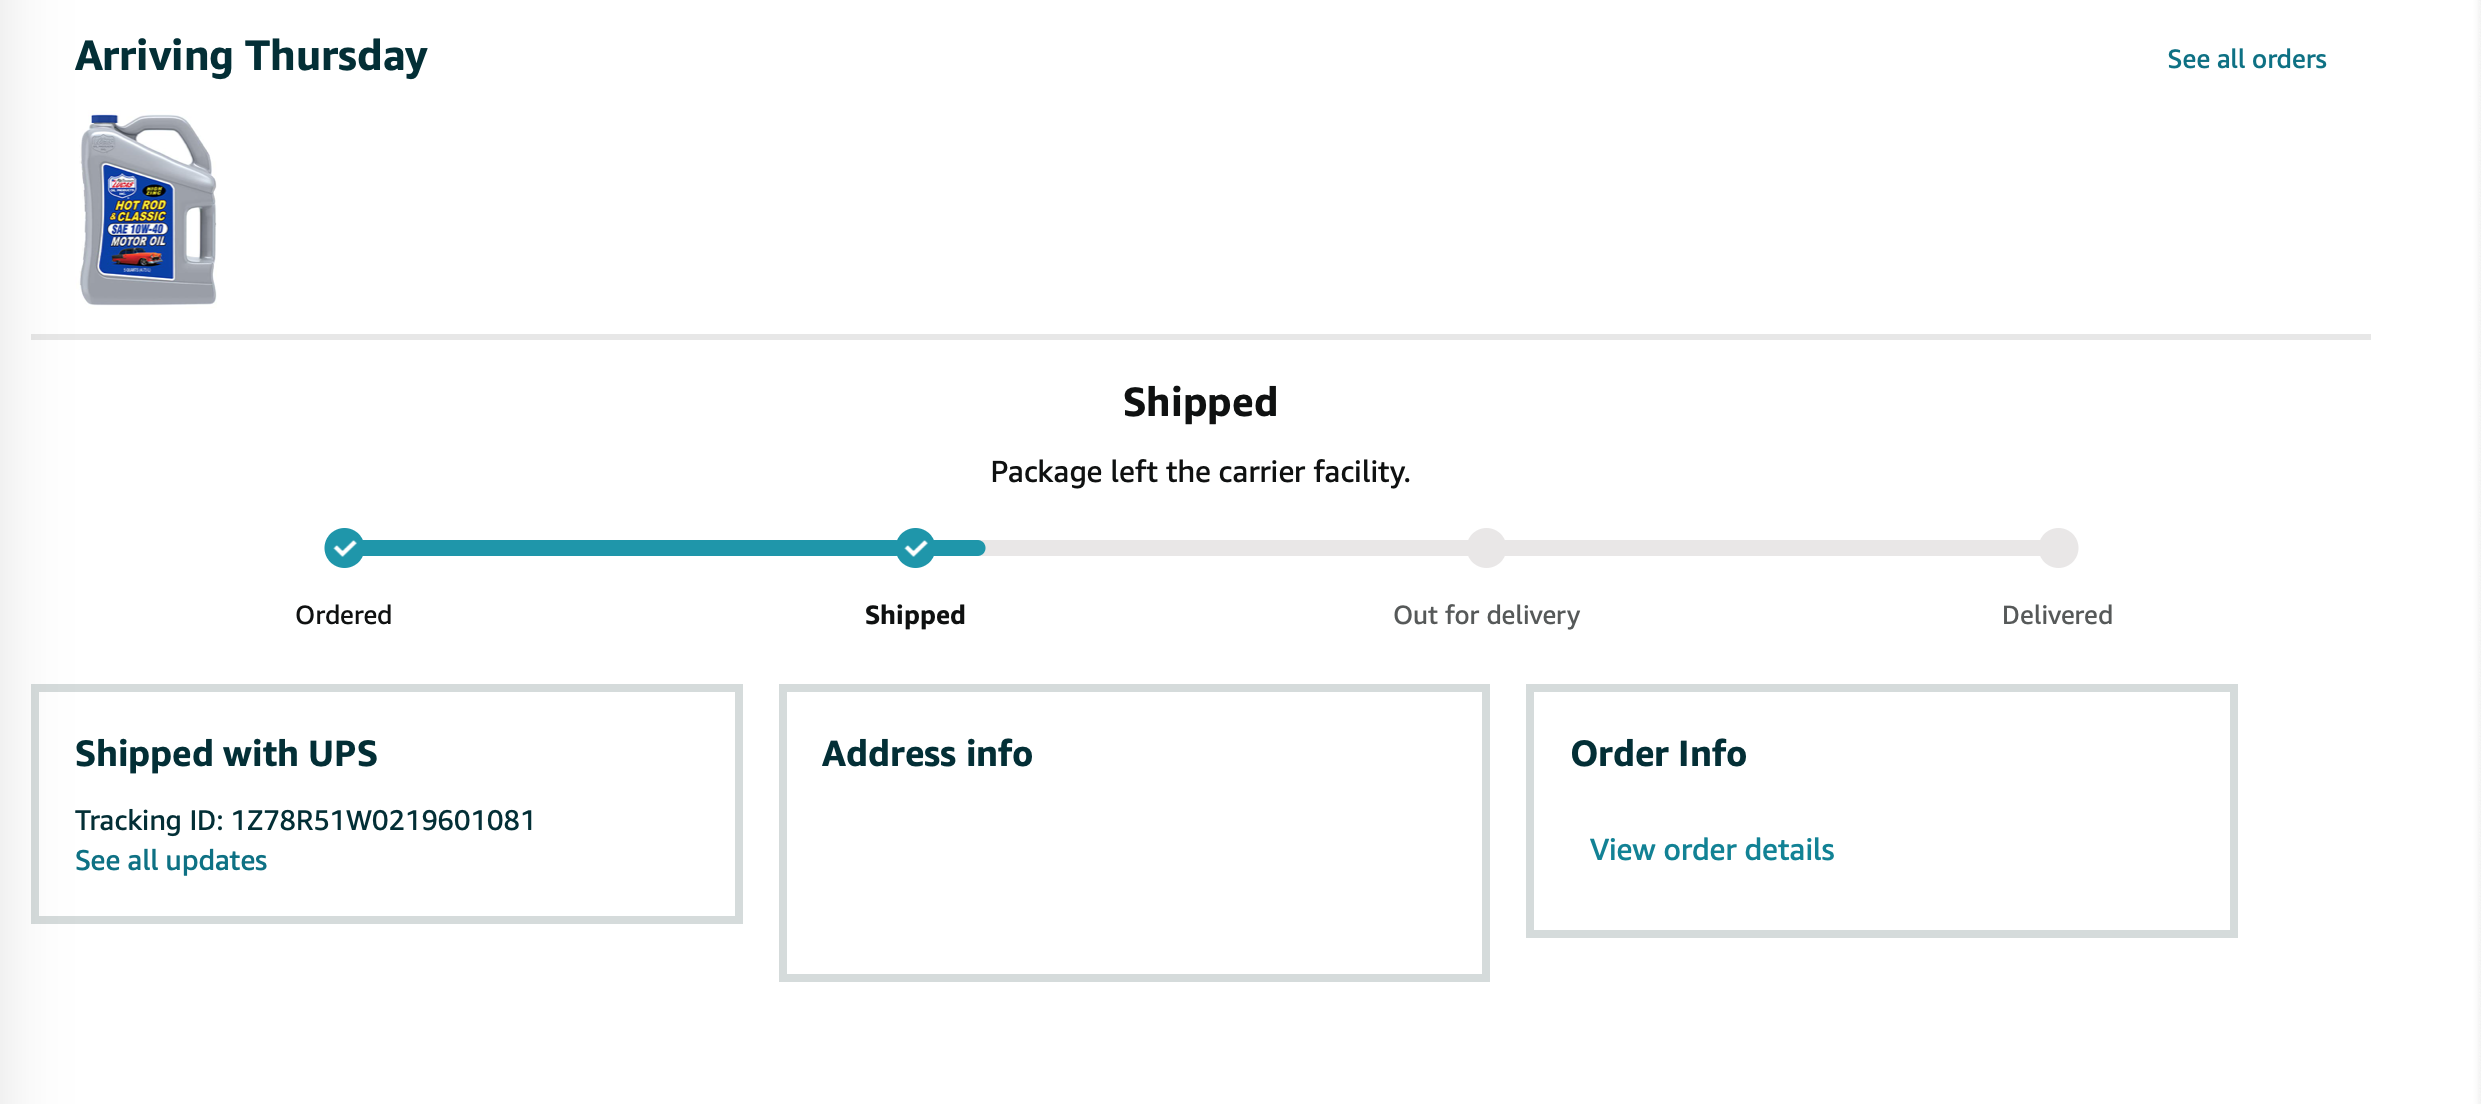Open the View order details link

point(1712,849)
